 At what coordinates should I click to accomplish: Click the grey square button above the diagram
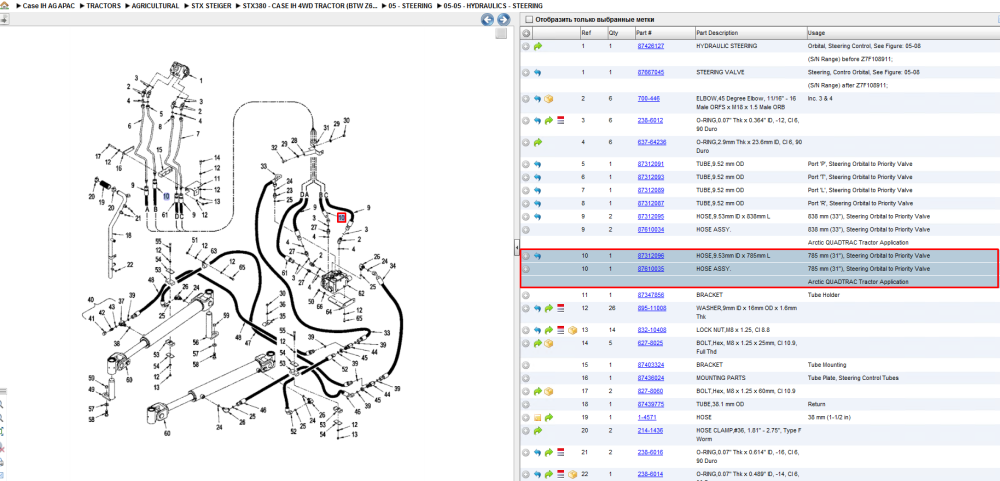[x=501, y=33]
